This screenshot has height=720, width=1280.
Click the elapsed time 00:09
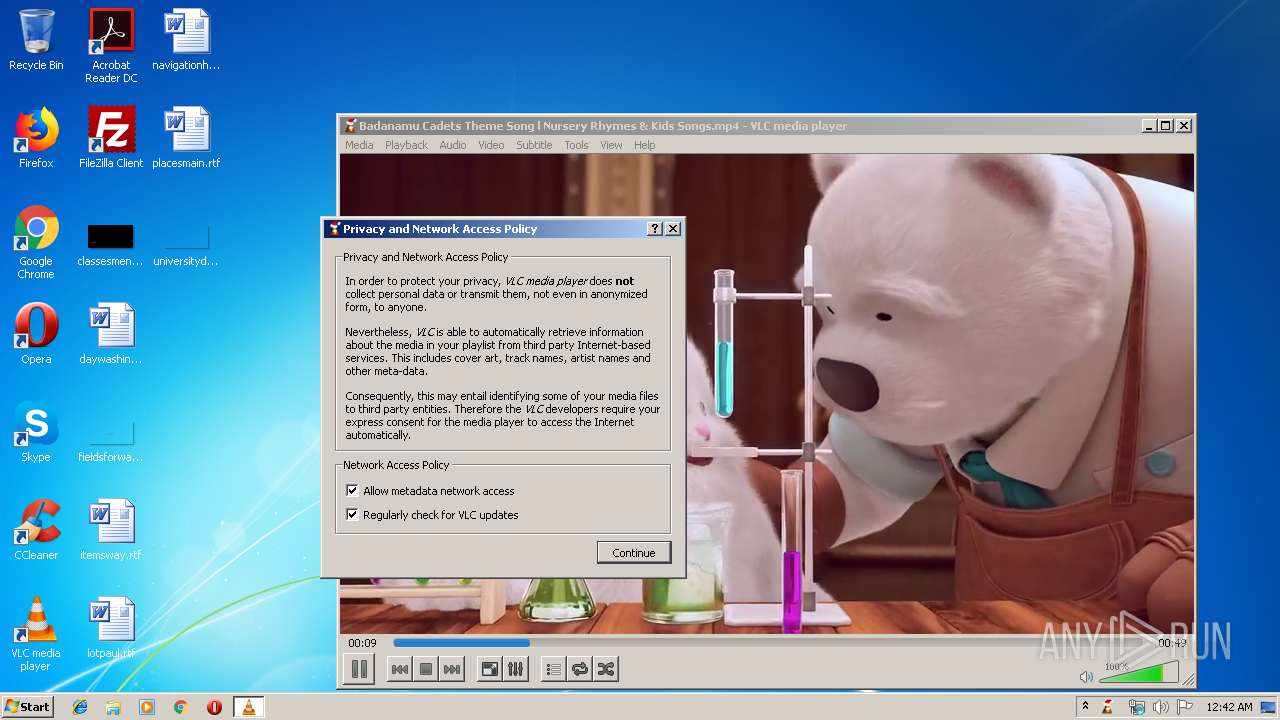click(362, 643)
